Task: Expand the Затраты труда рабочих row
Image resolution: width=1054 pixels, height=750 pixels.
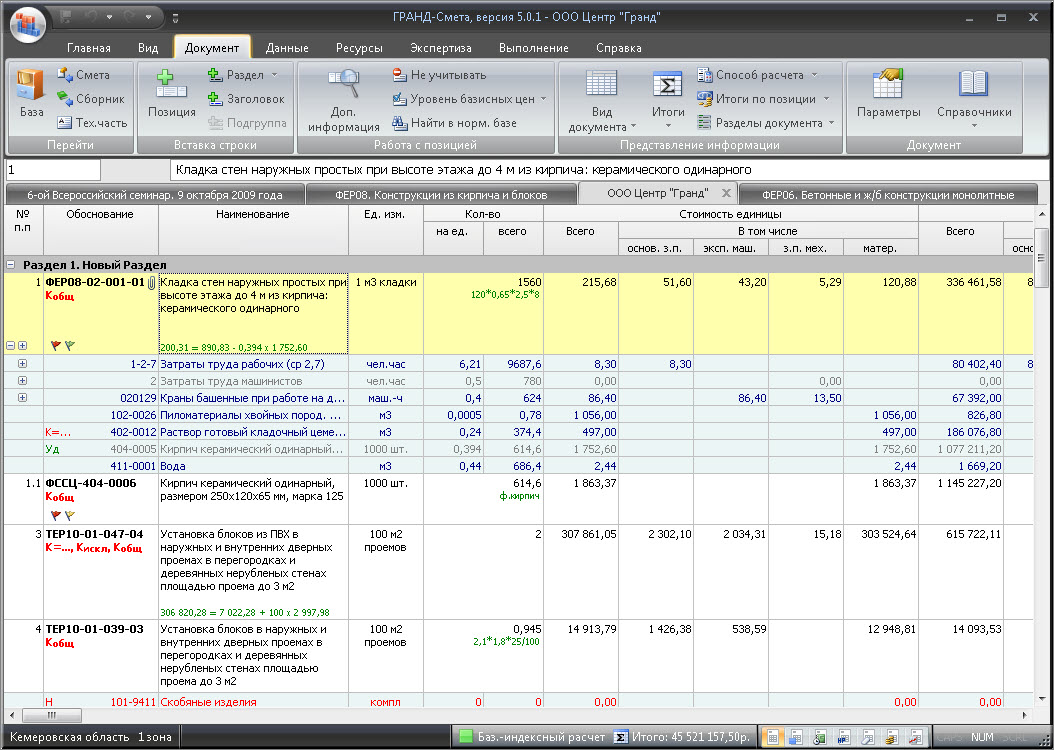Action: point(22,364)
